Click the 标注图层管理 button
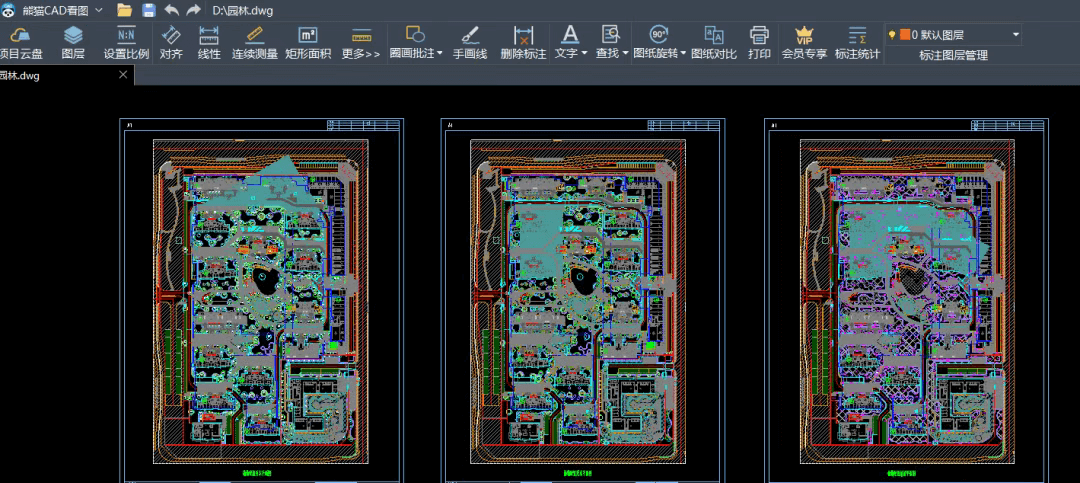Screen dimensions: 1080x483 [x=953, y=55]
